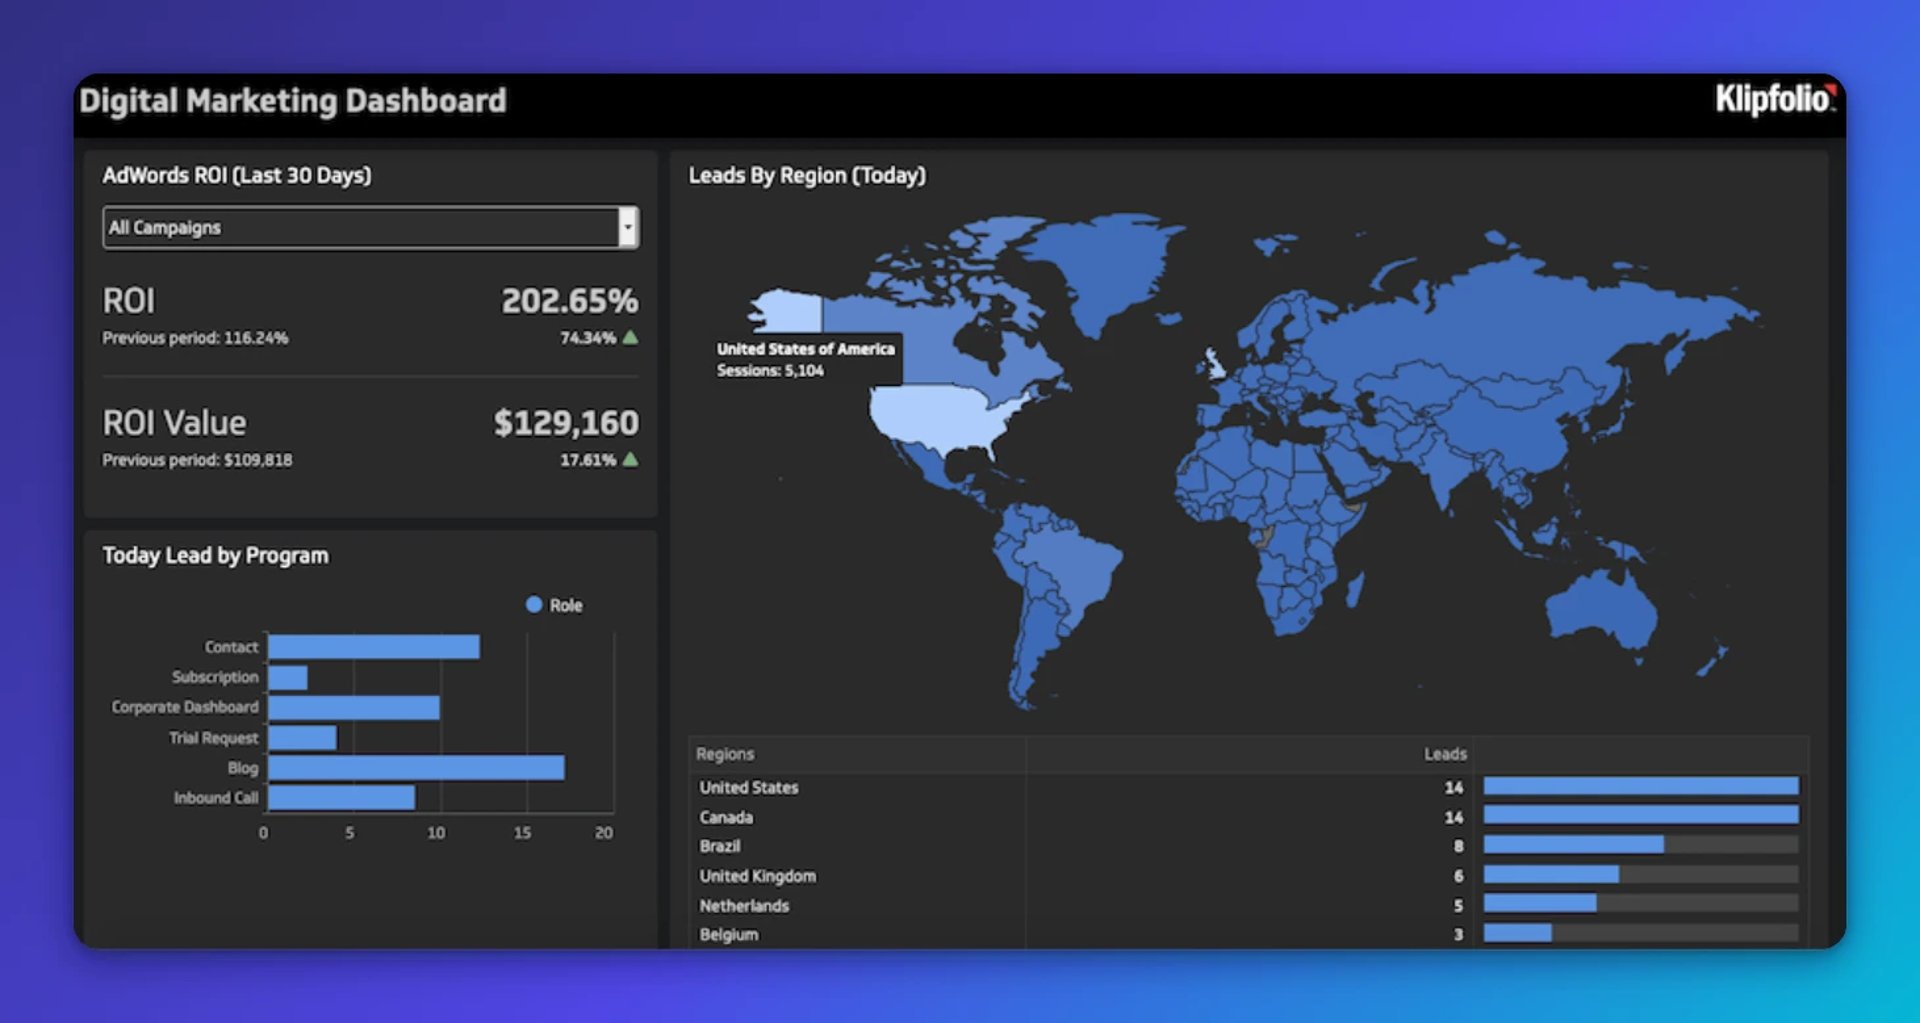Click the Klipfolio logo
Screen dimensions: 1920x1023
[1776, 99]
